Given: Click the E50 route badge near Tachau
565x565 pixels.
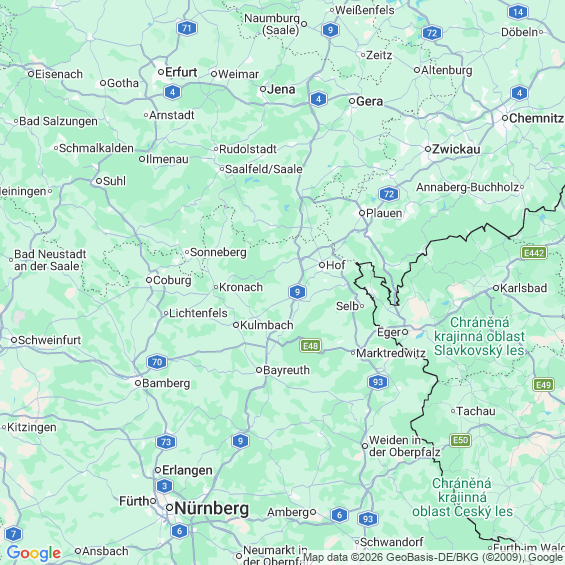Looking at the screenshot, I should (x=461, y=440).
